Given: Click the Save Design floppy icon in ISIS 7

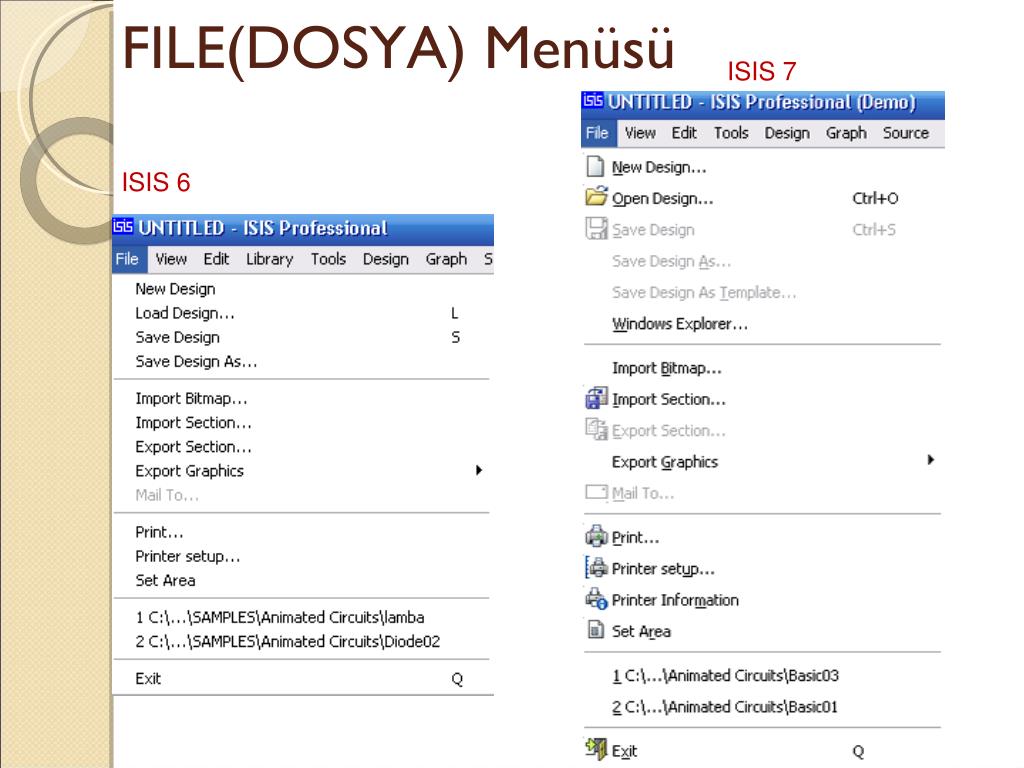Looking at the screenshot, I should pyautogui.click(x=596, y=229).
